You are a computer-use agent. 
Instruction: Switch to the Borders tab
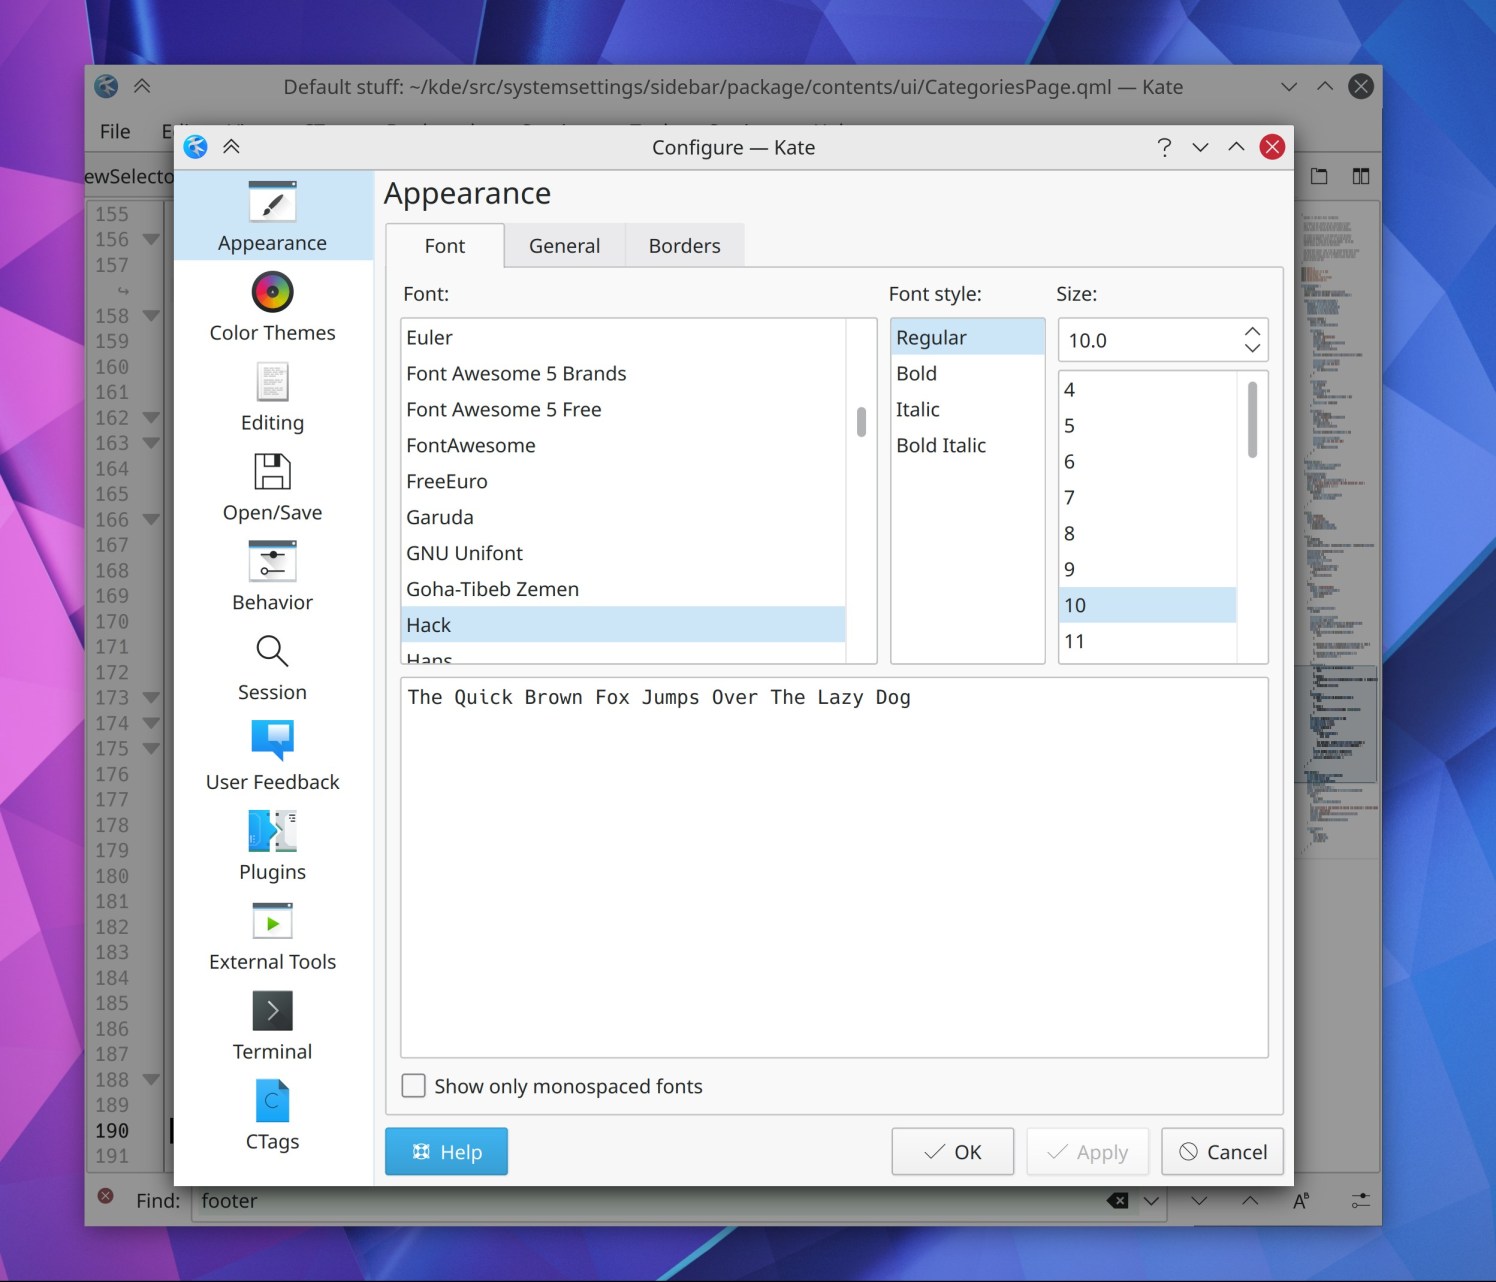(x=684, y=245)
